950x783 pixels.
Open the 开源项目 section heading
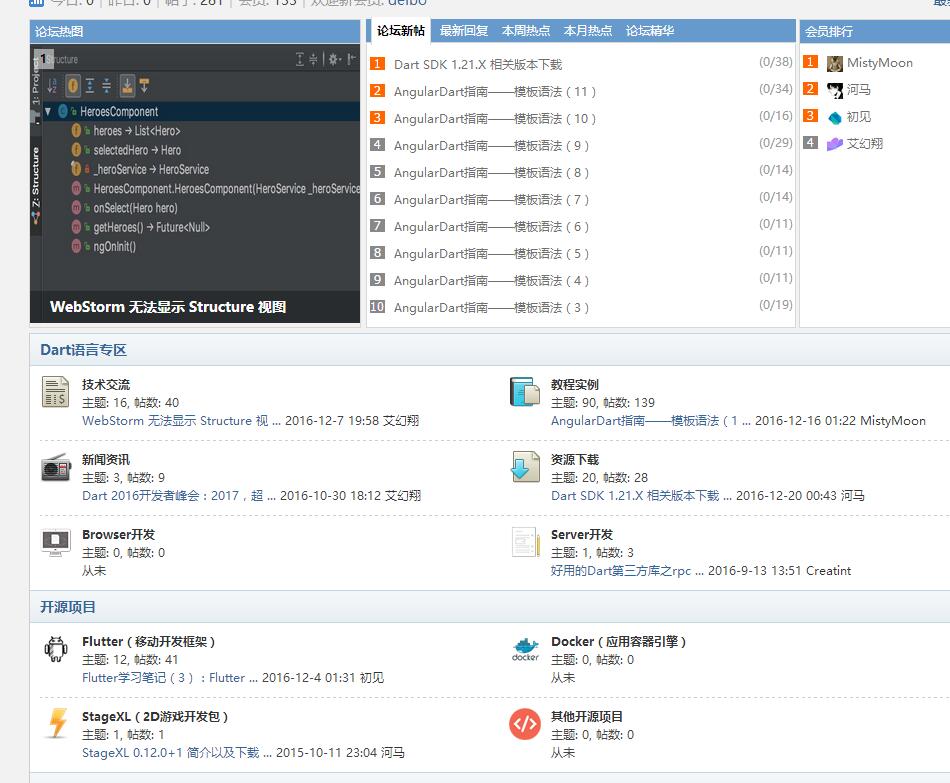coord(68,607)
